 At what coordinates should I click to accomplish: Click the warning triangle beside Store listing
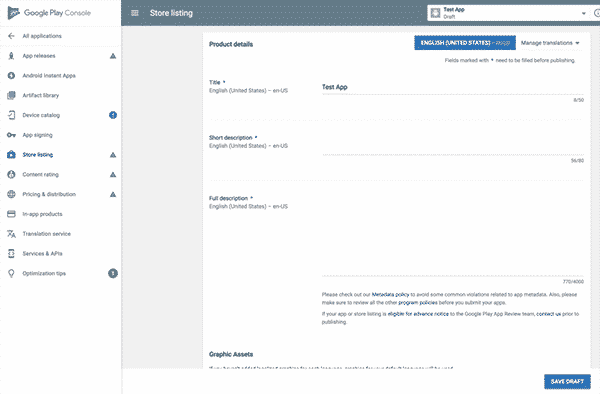pyautogui.click(x=113, y=155)
